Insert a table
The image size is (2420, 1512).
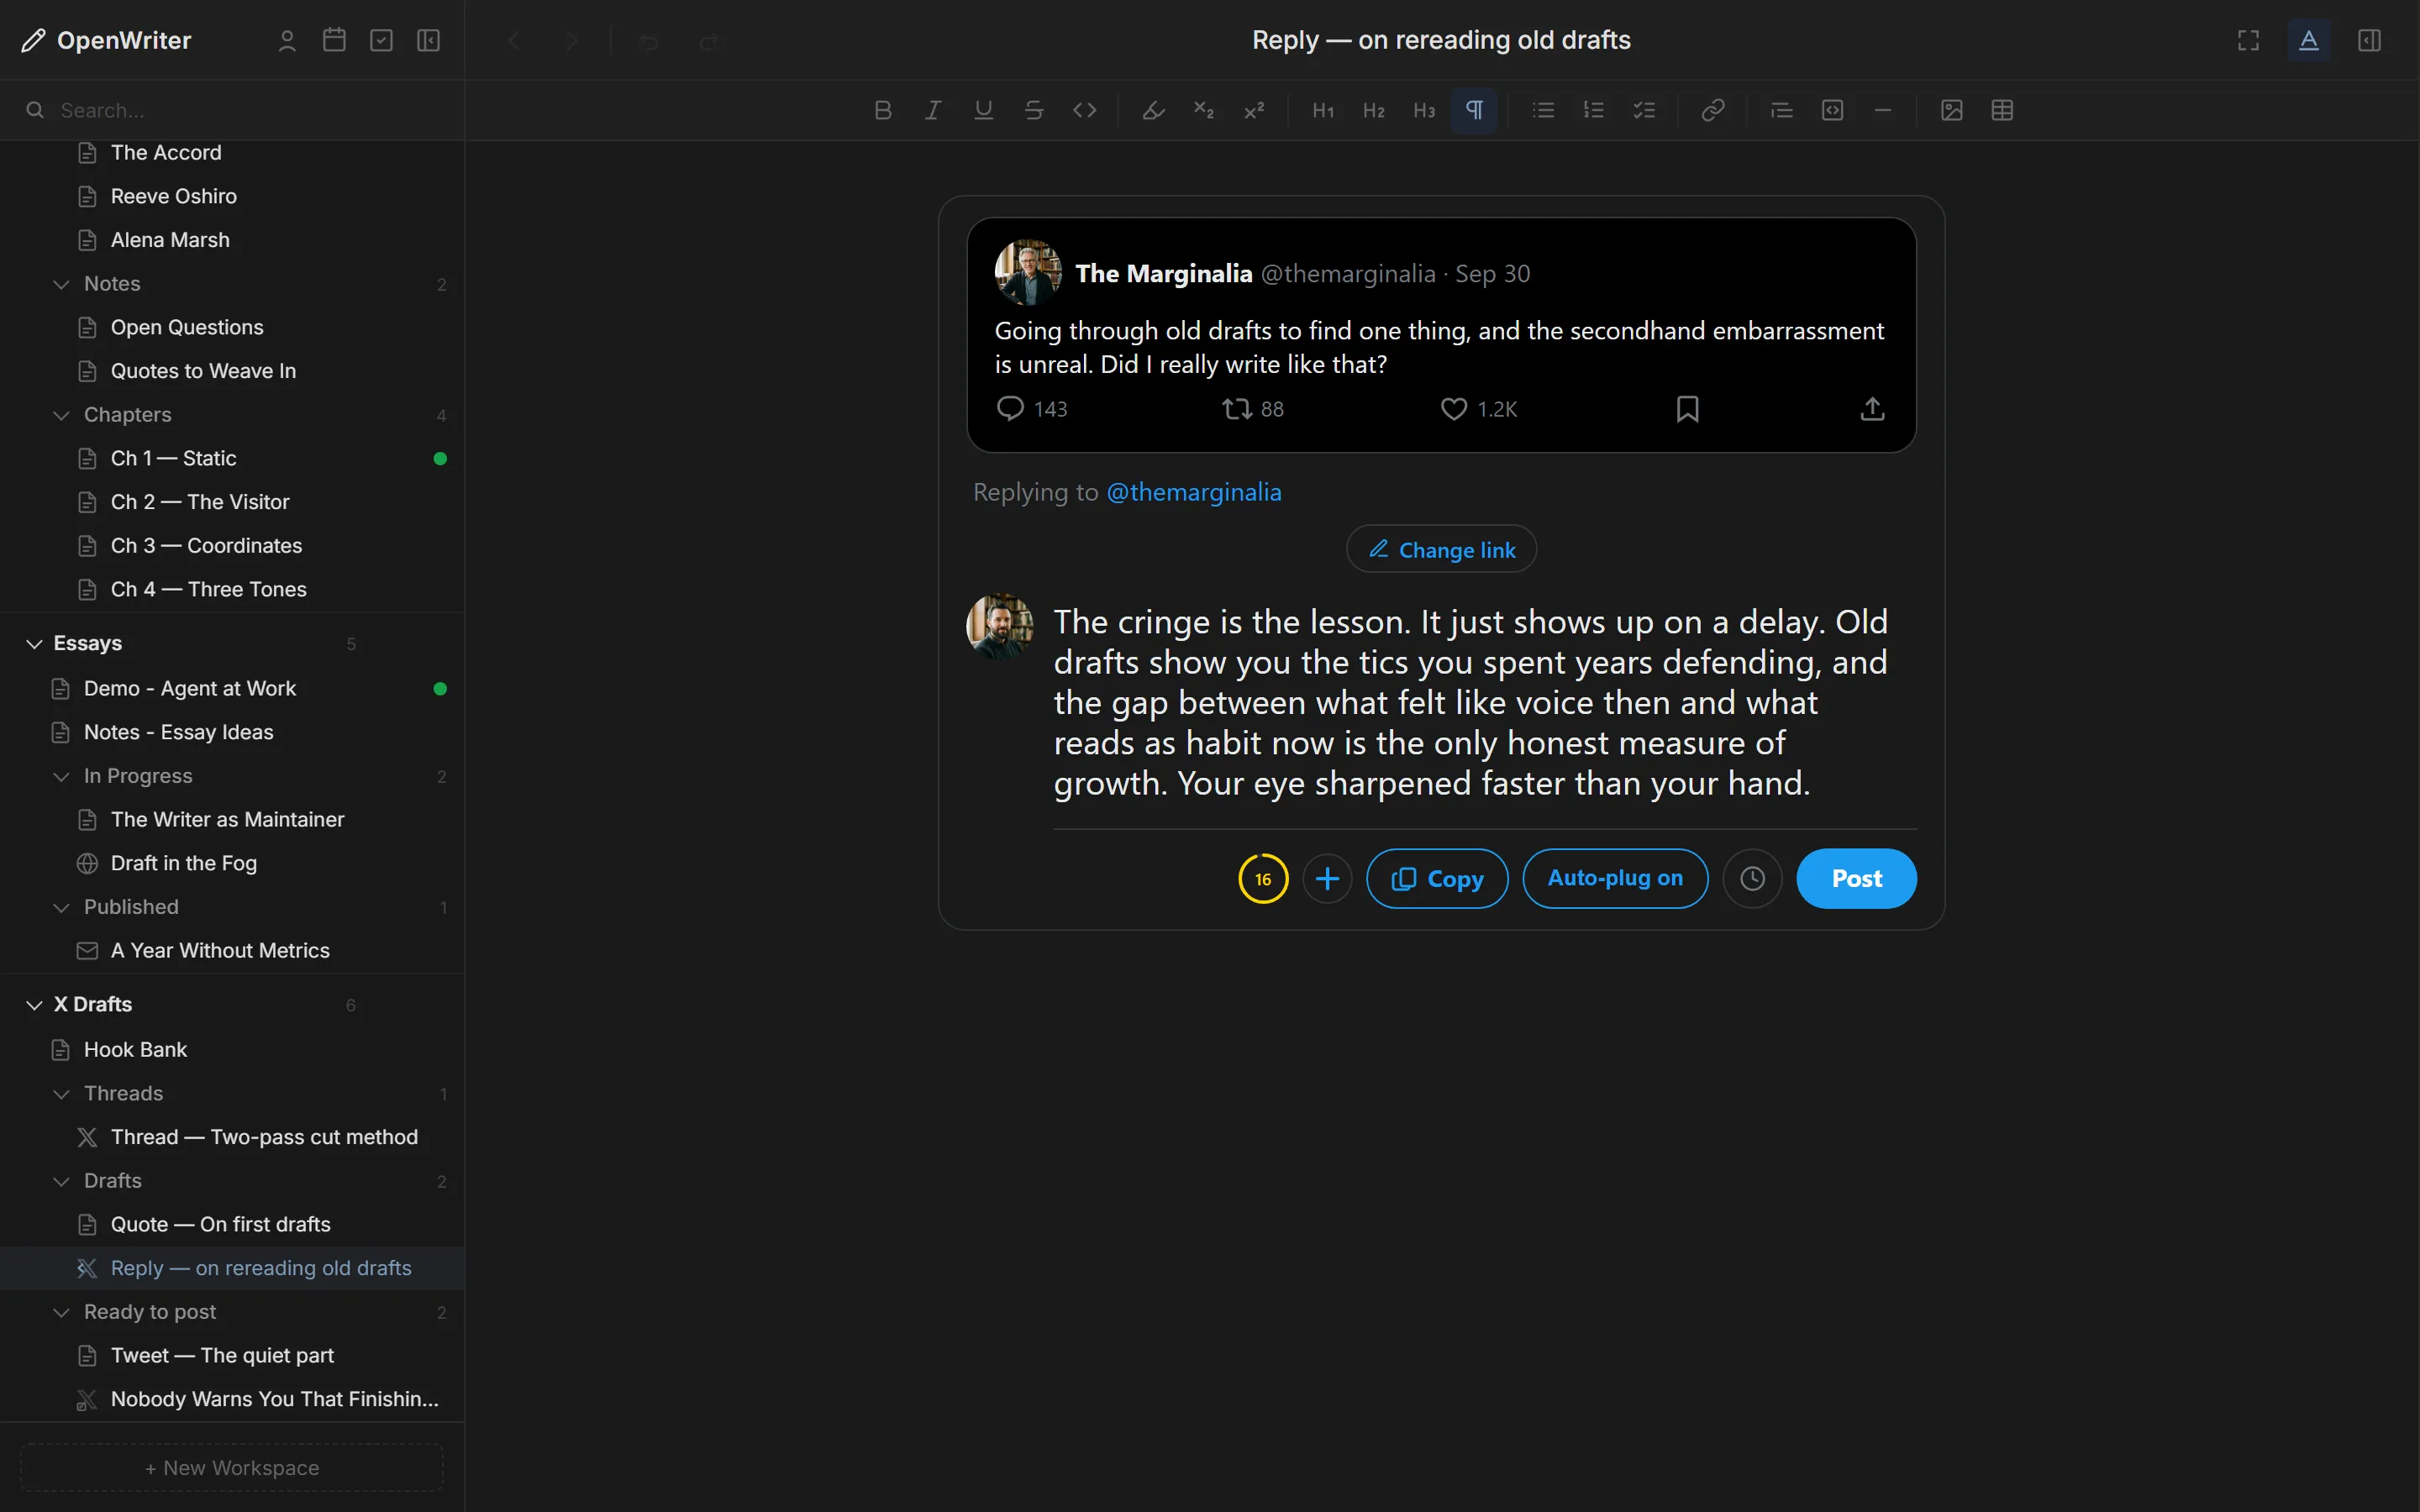pyautogui.click(x=2002, y=110)
